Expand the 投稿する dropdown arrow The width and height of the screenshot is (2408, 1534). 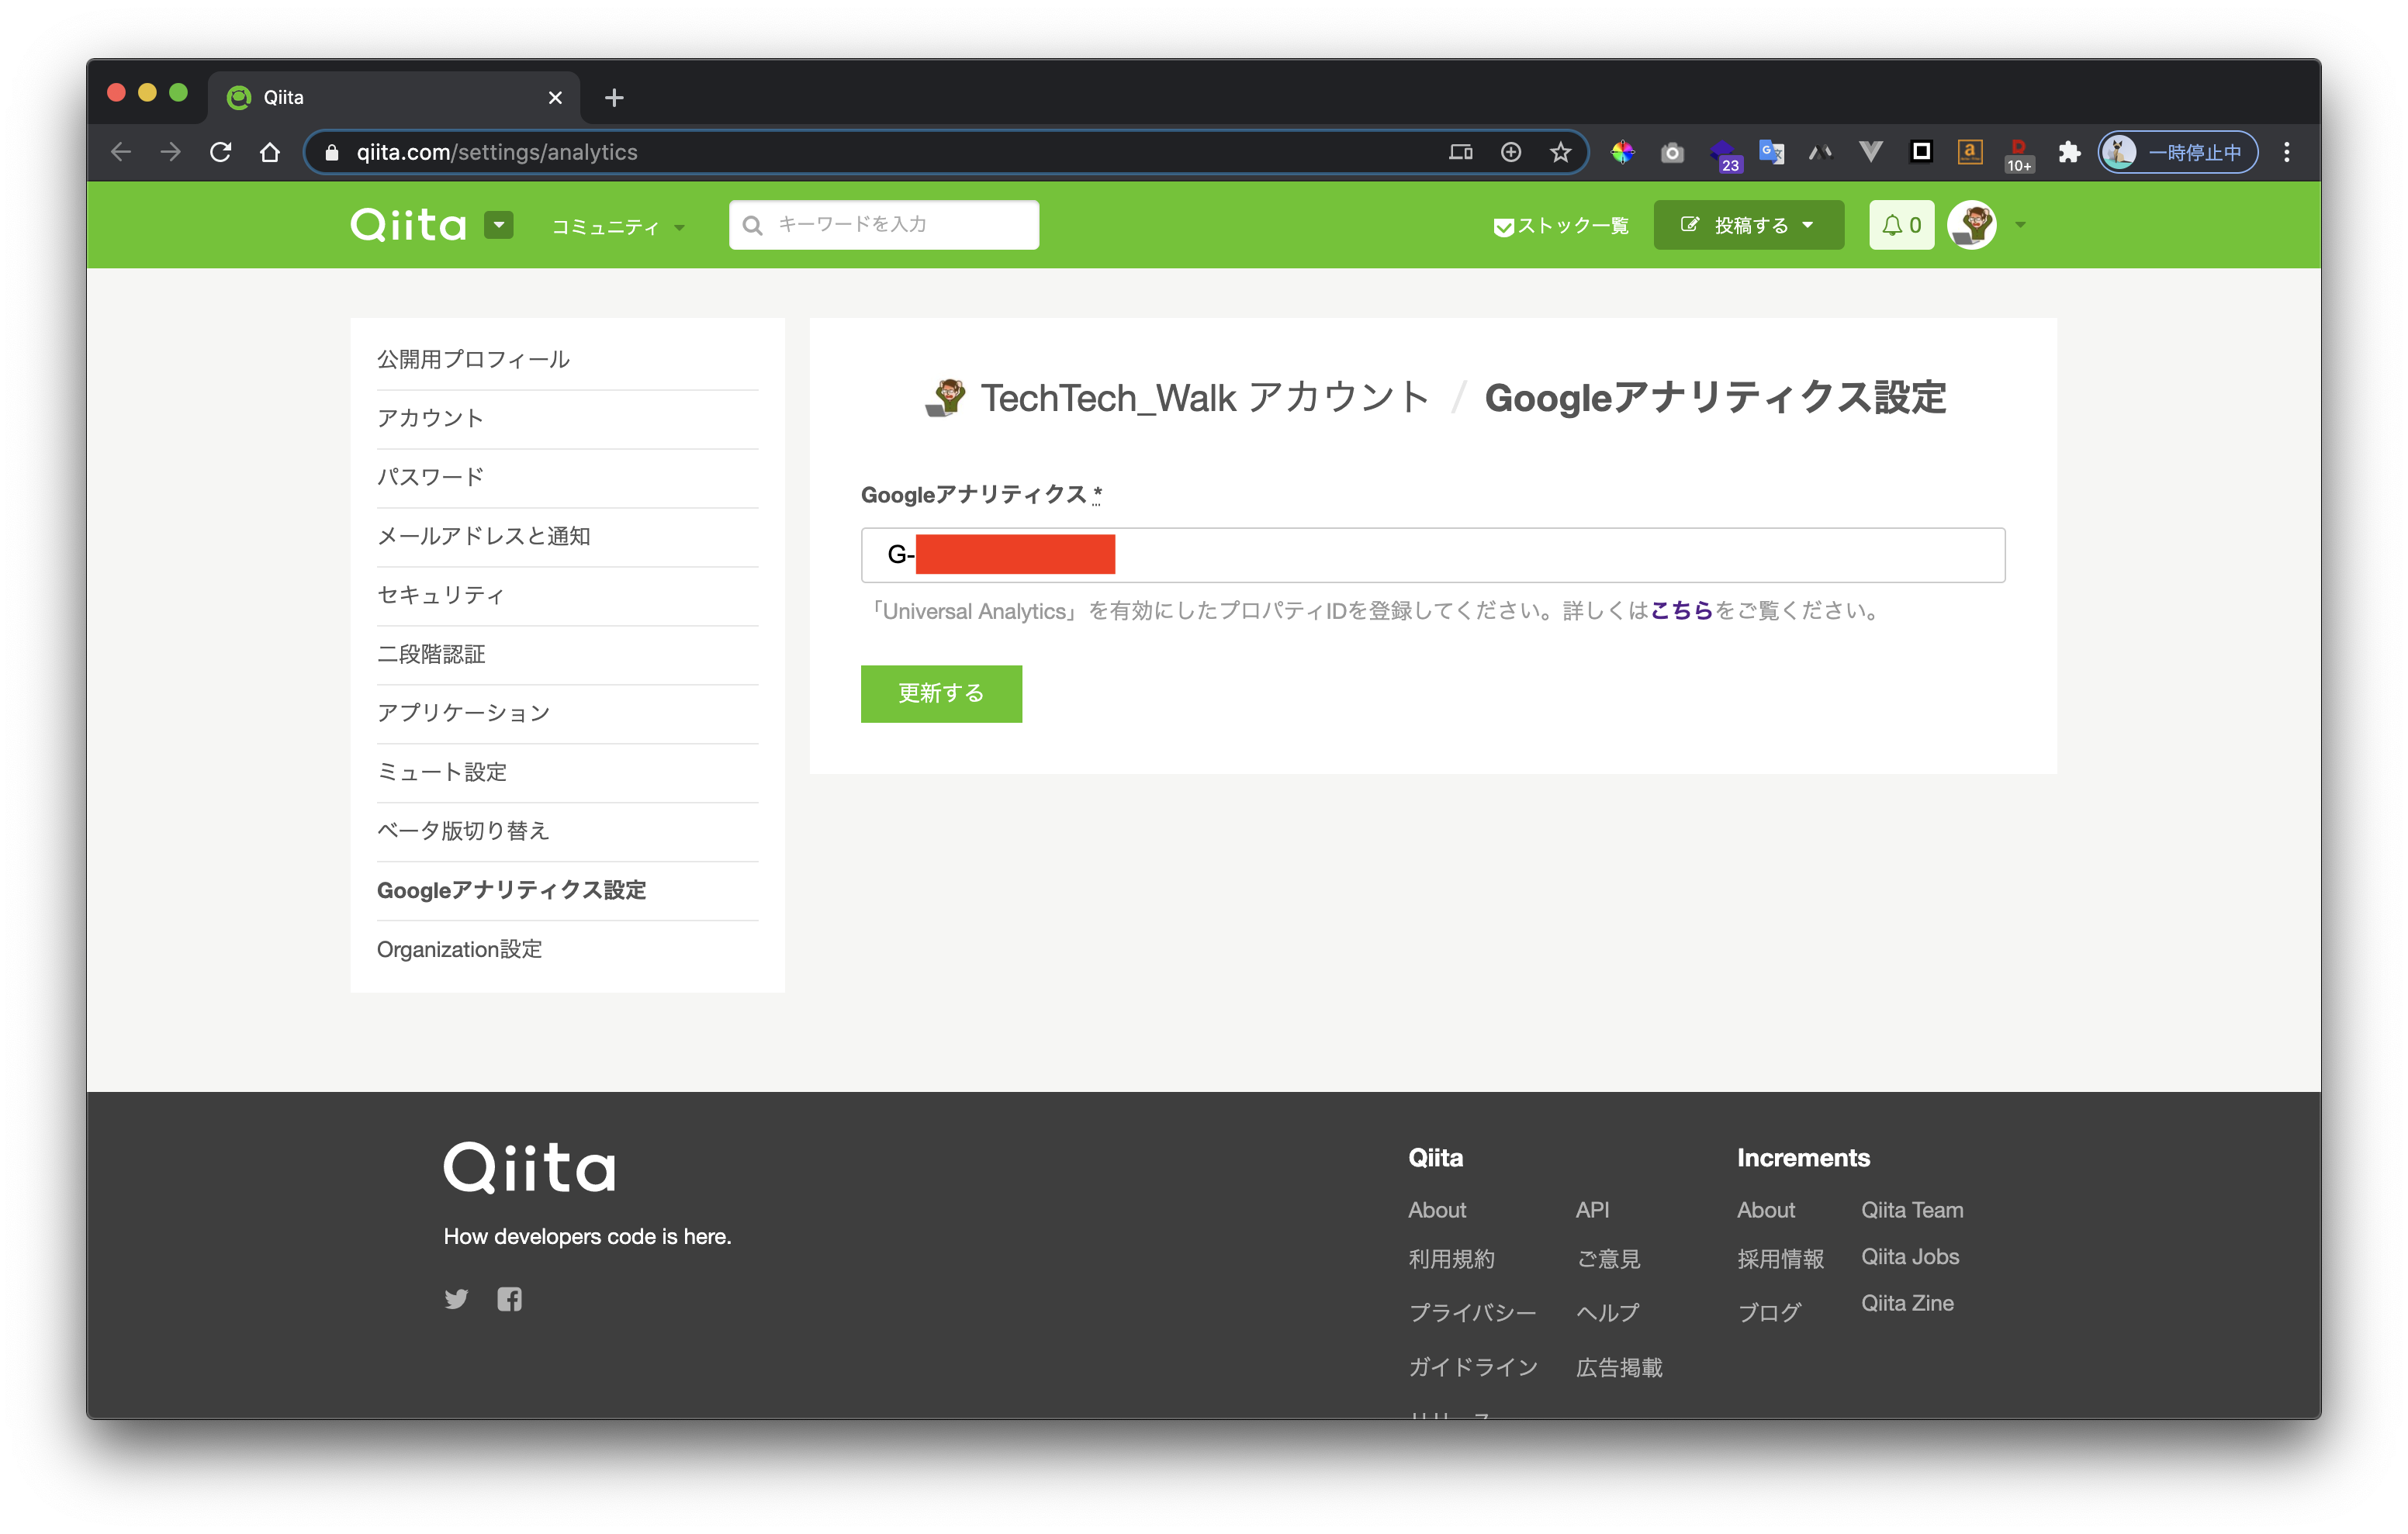point(1808,225)
